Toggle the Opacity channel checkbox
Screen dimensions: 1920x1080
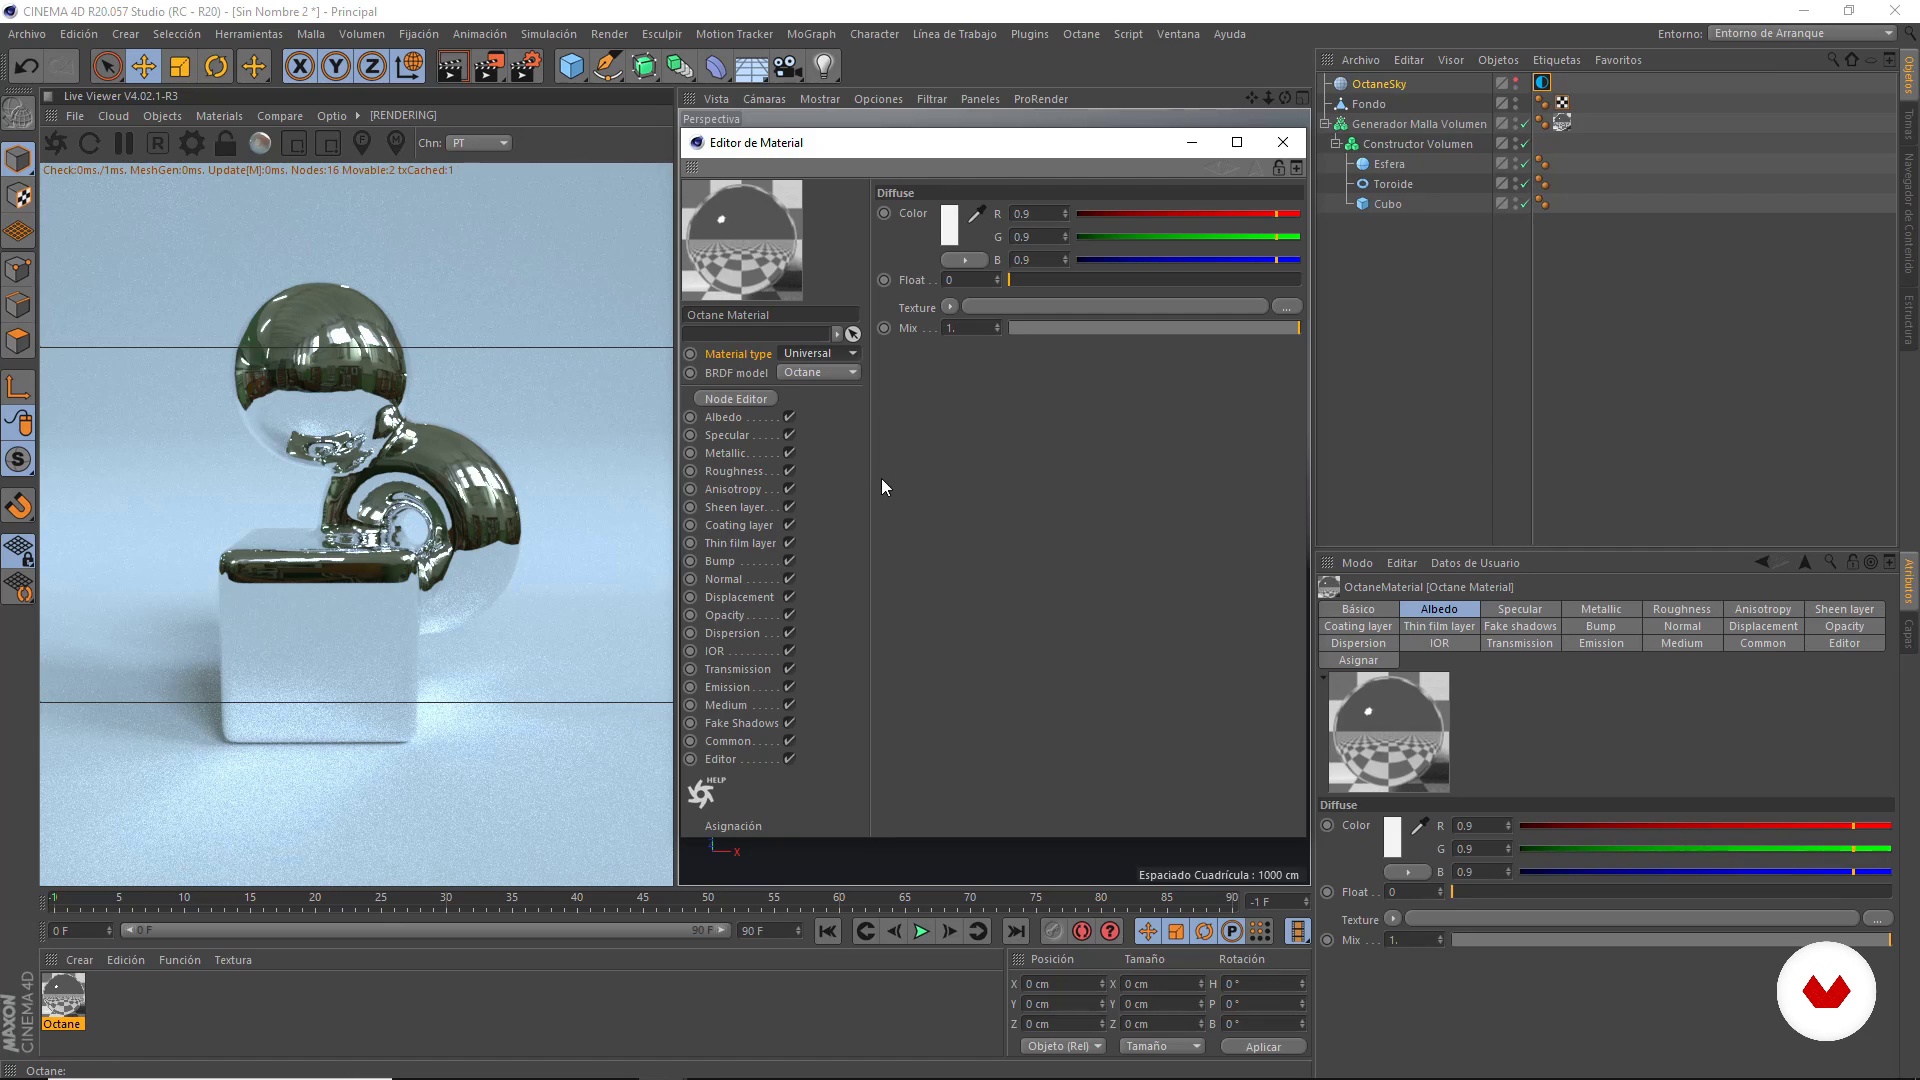(789, 615)
